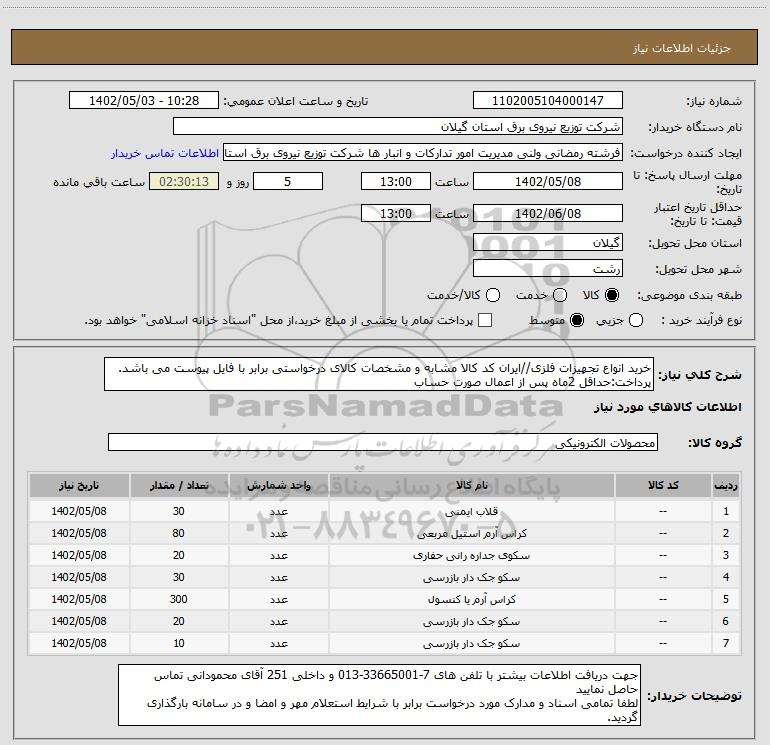Image resolution: width=770 pixels, height=745 pixels.
Task: Click the request creator field
Action: point(423,153)
